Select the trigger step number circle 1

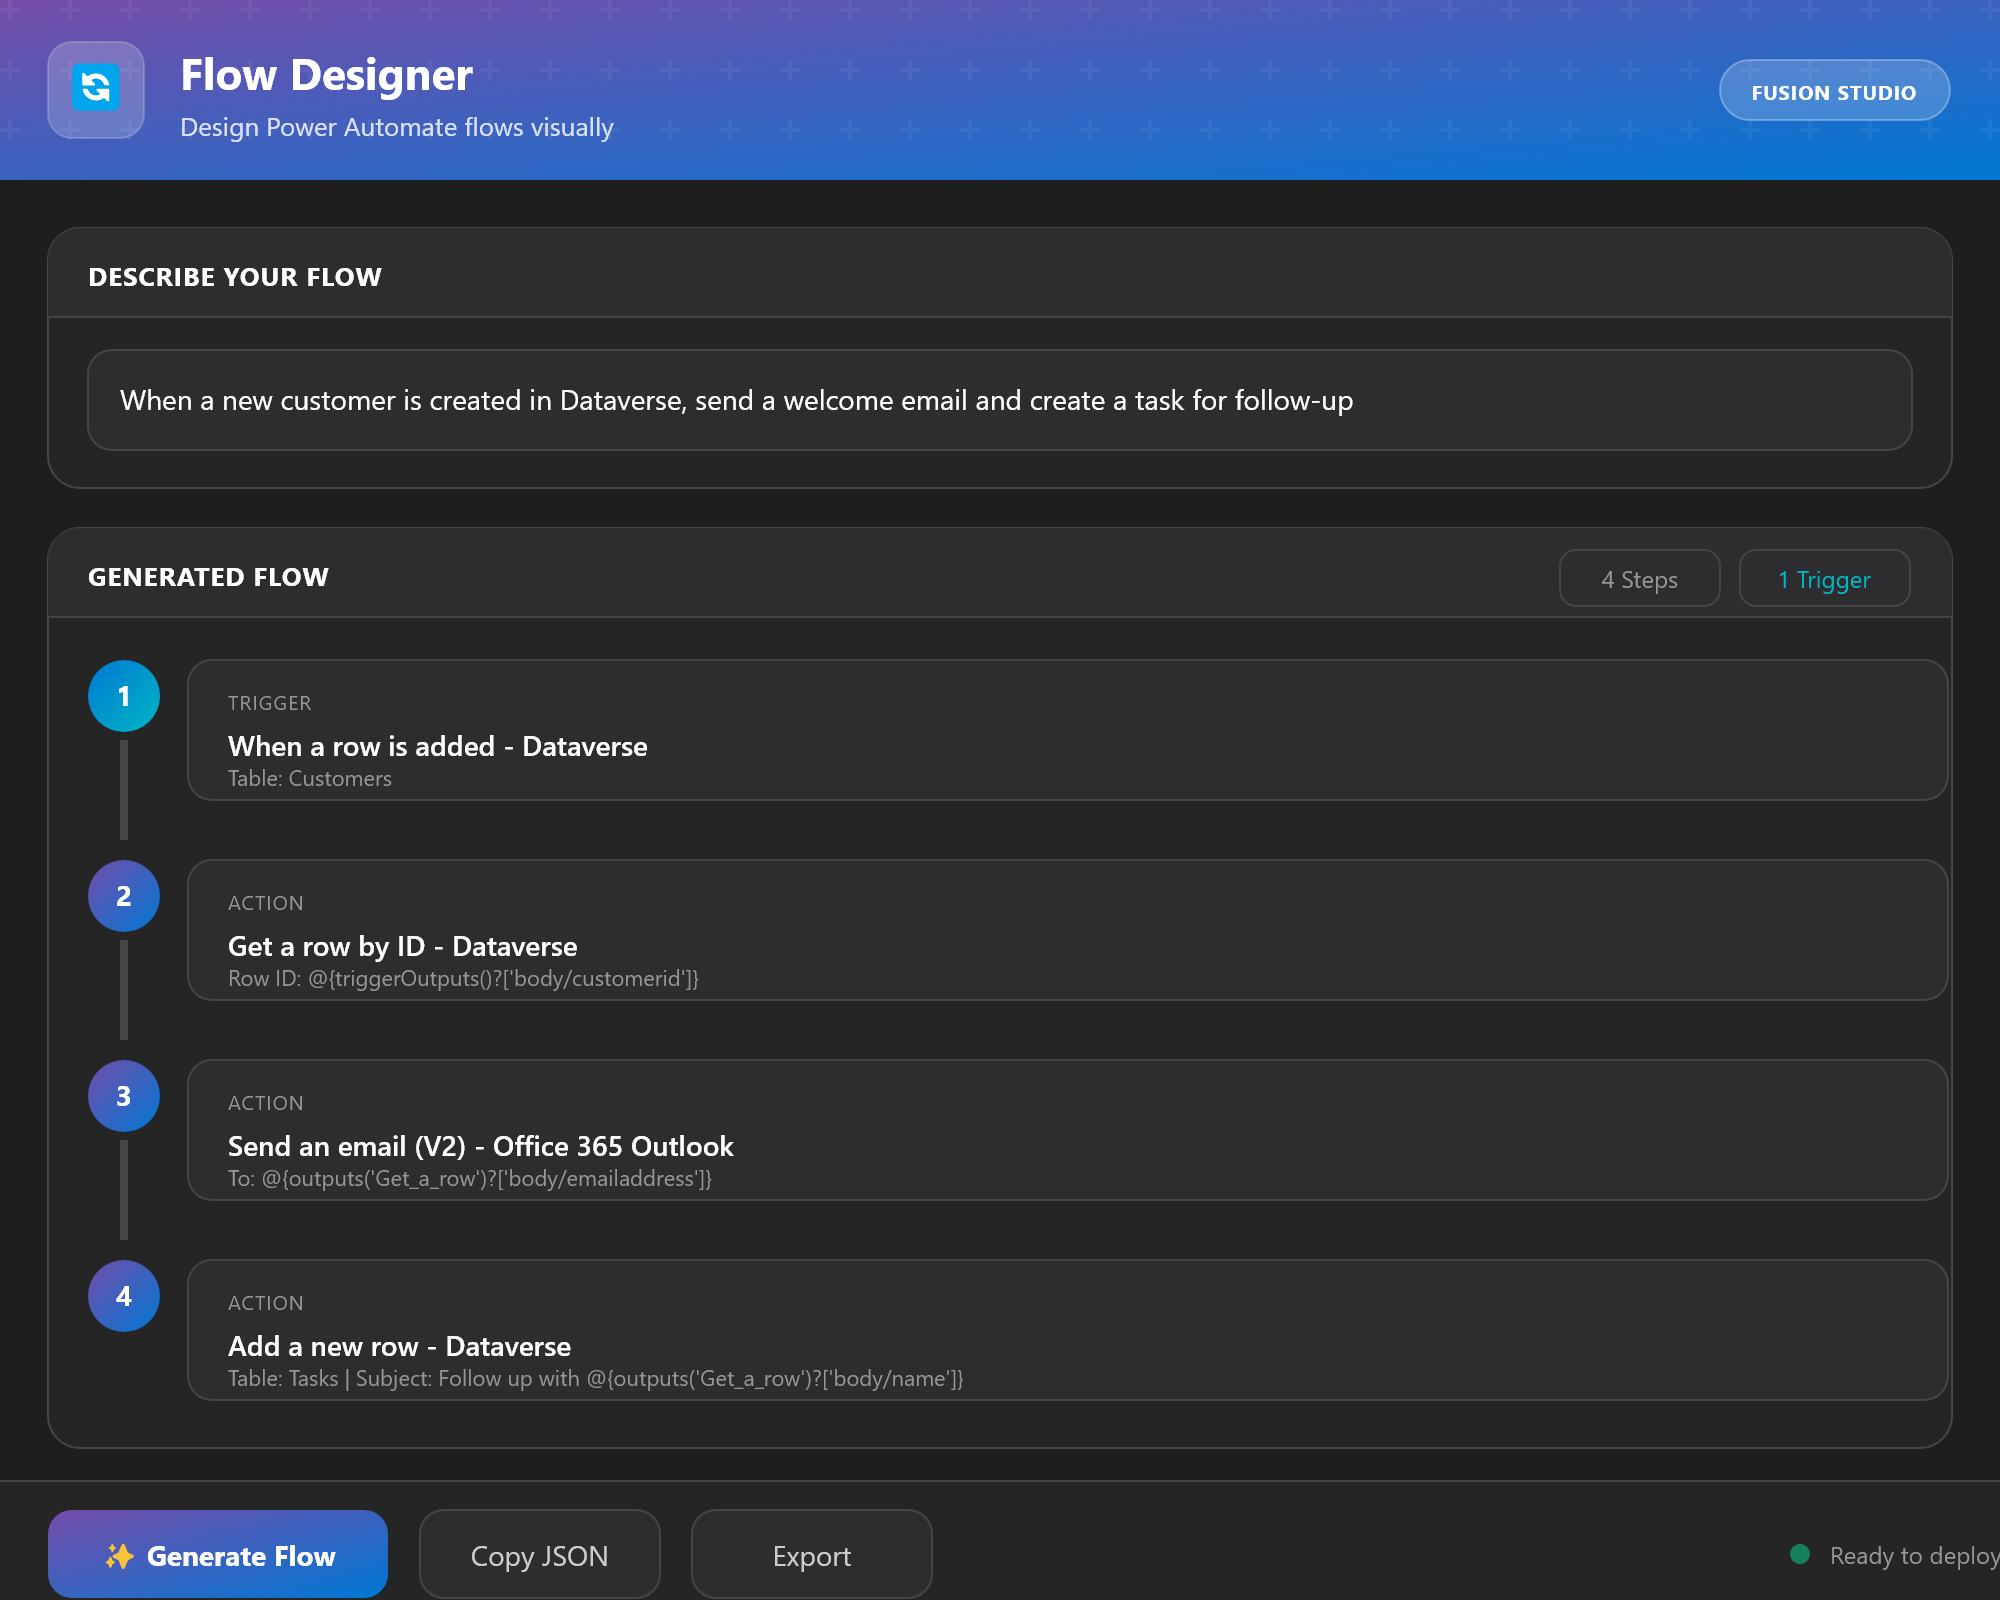[x=123, y=695]
